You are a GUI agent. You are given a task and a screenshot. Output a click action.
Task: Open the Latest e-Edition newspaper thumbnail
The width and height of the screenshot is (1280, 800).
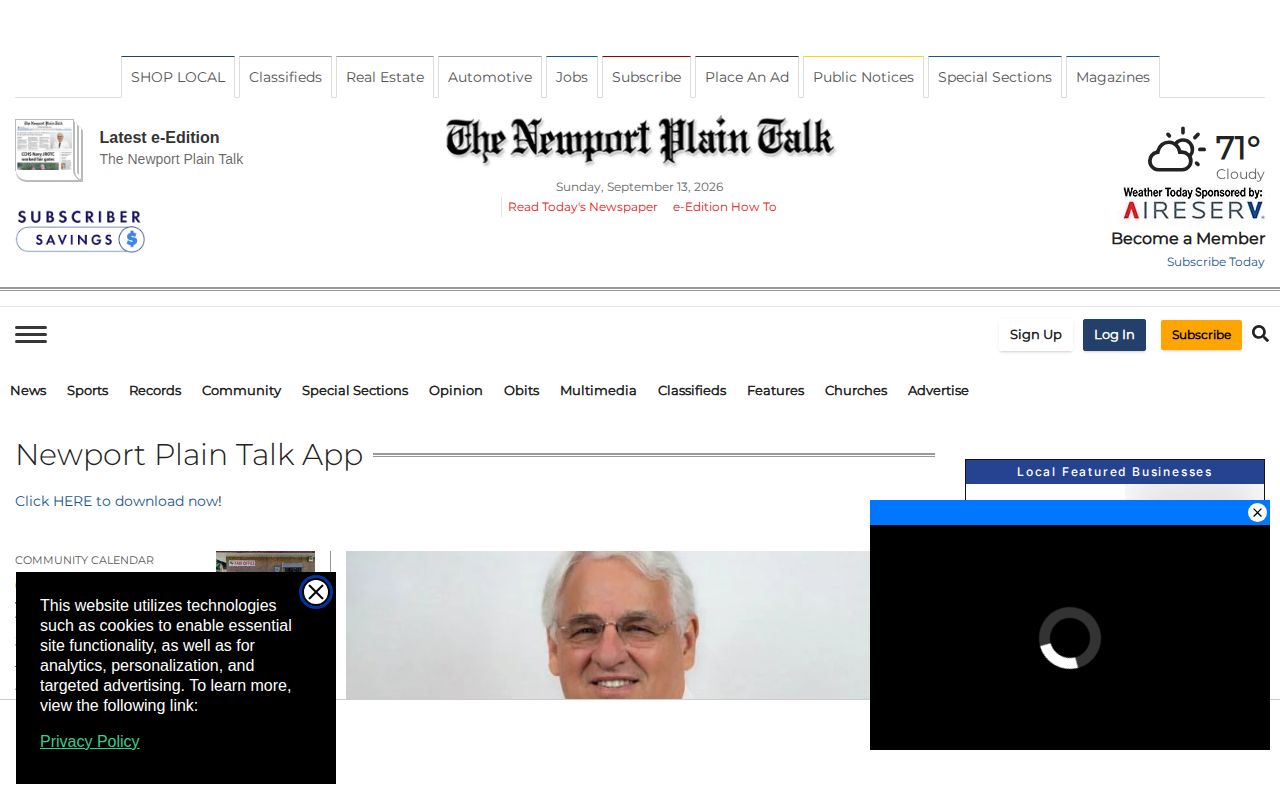(49, 150)
